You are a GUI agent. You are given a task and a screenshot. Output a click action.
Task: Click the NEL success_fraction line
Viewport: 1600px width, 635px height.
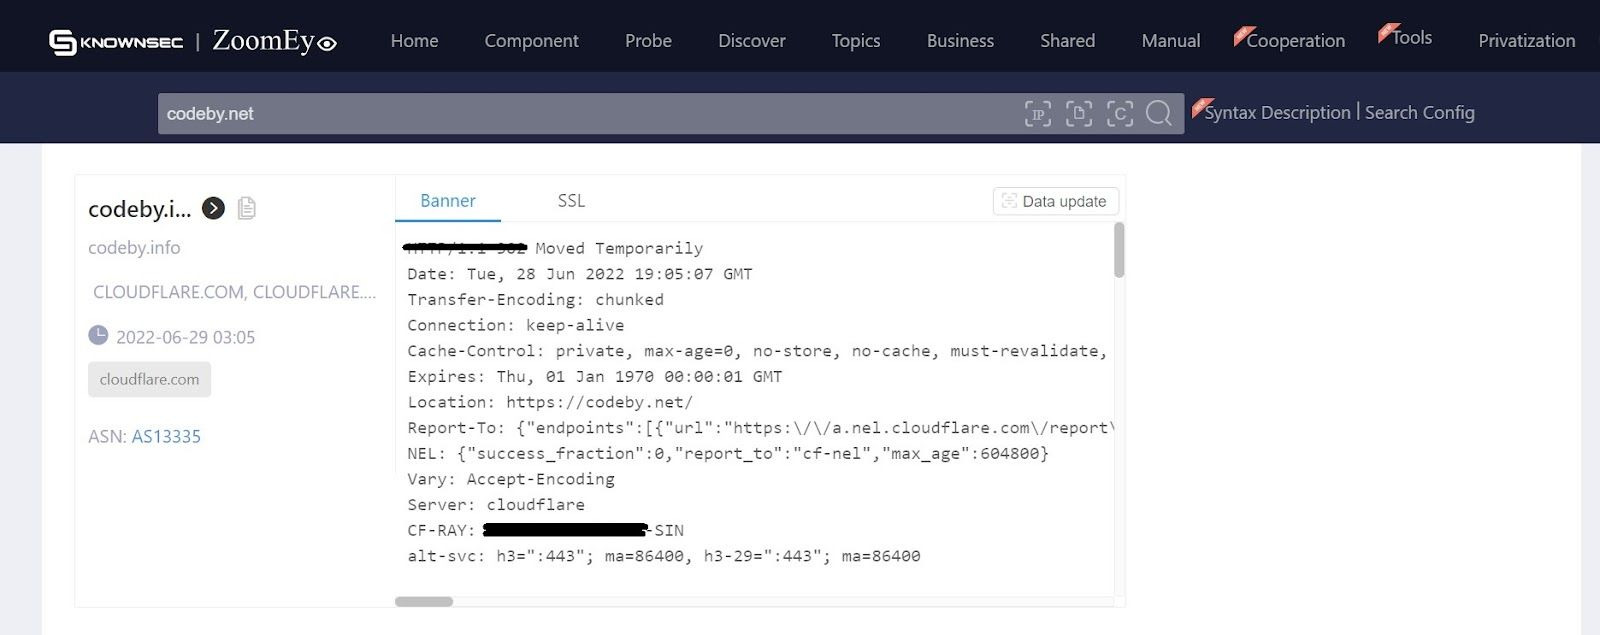728,454
